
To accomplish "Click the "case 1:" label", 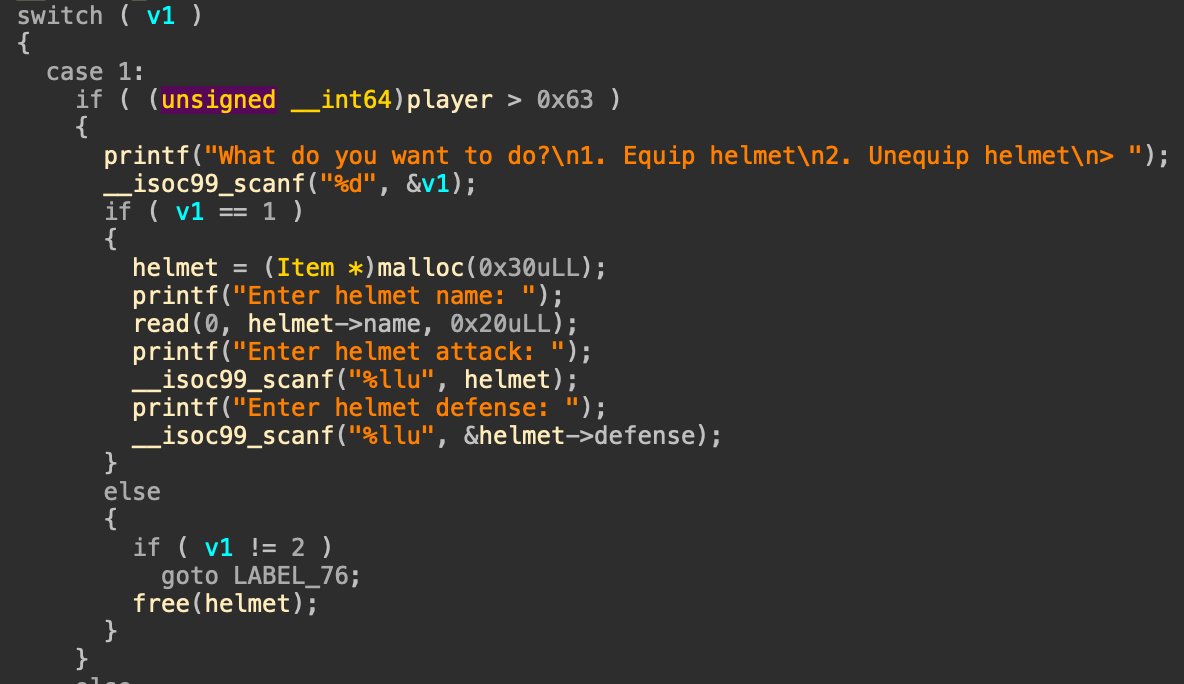I will click(x=95, y=72).
